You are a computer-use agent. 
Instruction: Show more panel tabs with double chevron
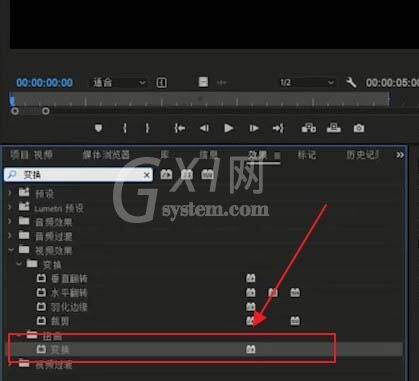coord(400,155)
